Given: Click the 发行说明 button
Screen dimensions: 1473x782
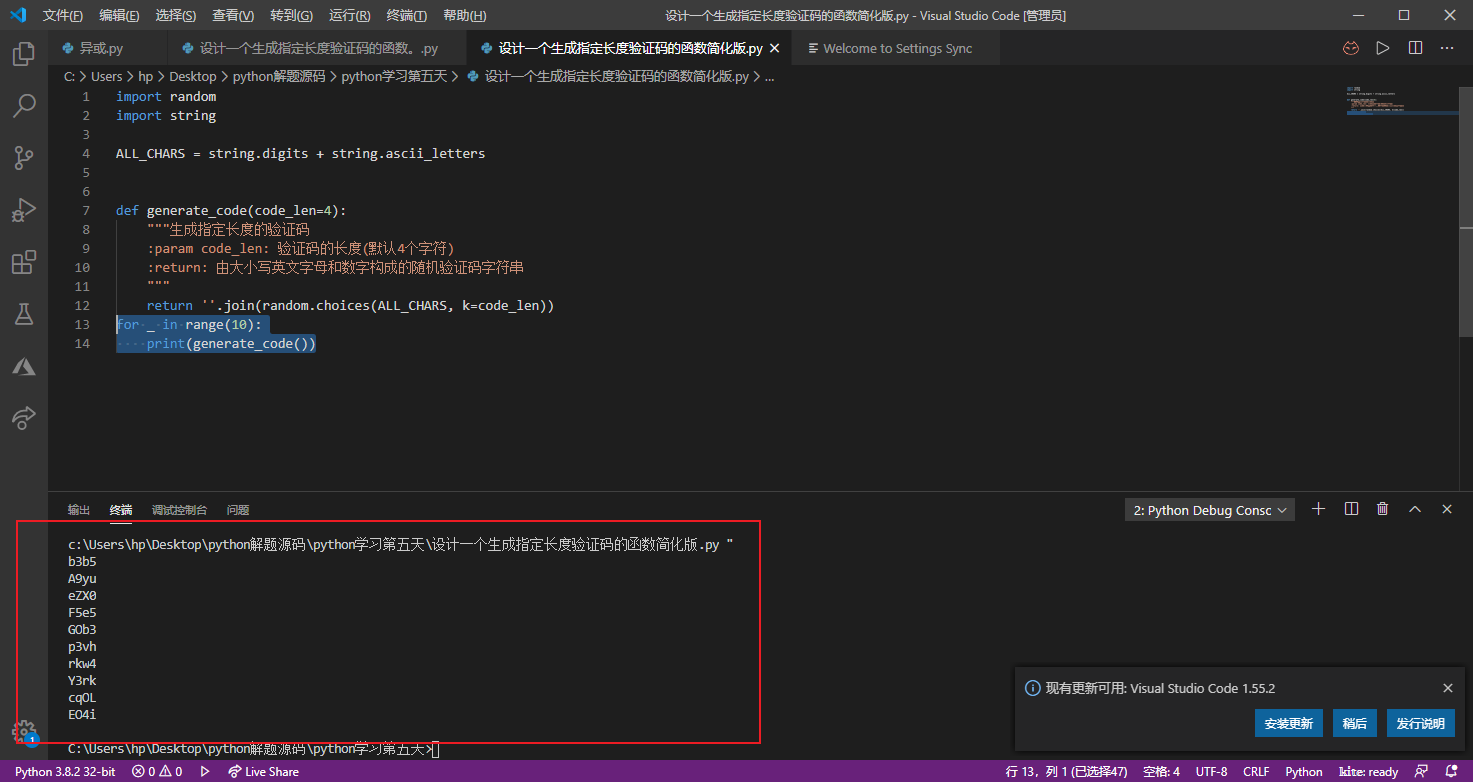Looking at the screenshot, I should [x=1420, y=723].
